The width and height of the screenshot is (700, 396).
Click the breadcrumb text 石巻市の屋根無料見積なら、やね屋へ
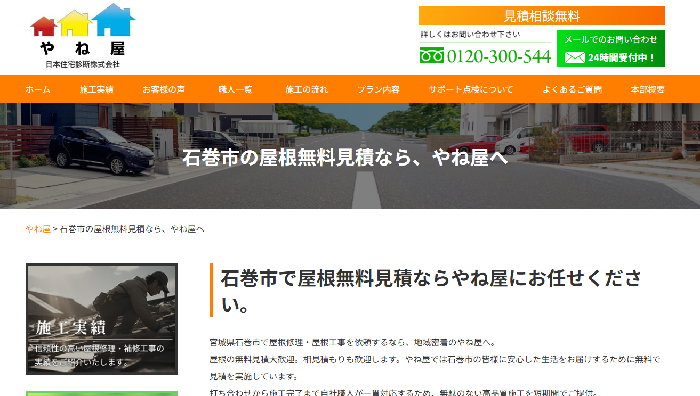(132, 229)
